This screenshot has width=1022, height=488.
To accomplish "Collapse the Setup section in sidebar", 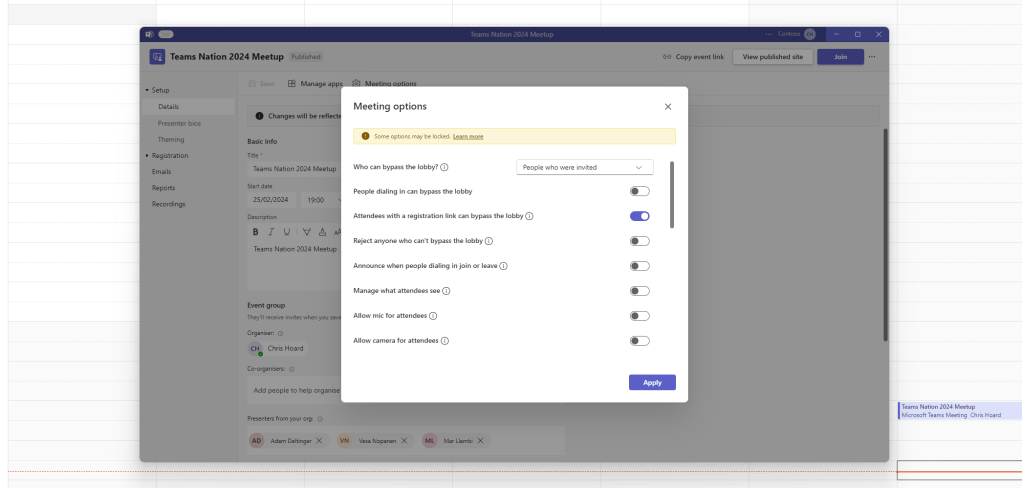I will coord(146,91).
